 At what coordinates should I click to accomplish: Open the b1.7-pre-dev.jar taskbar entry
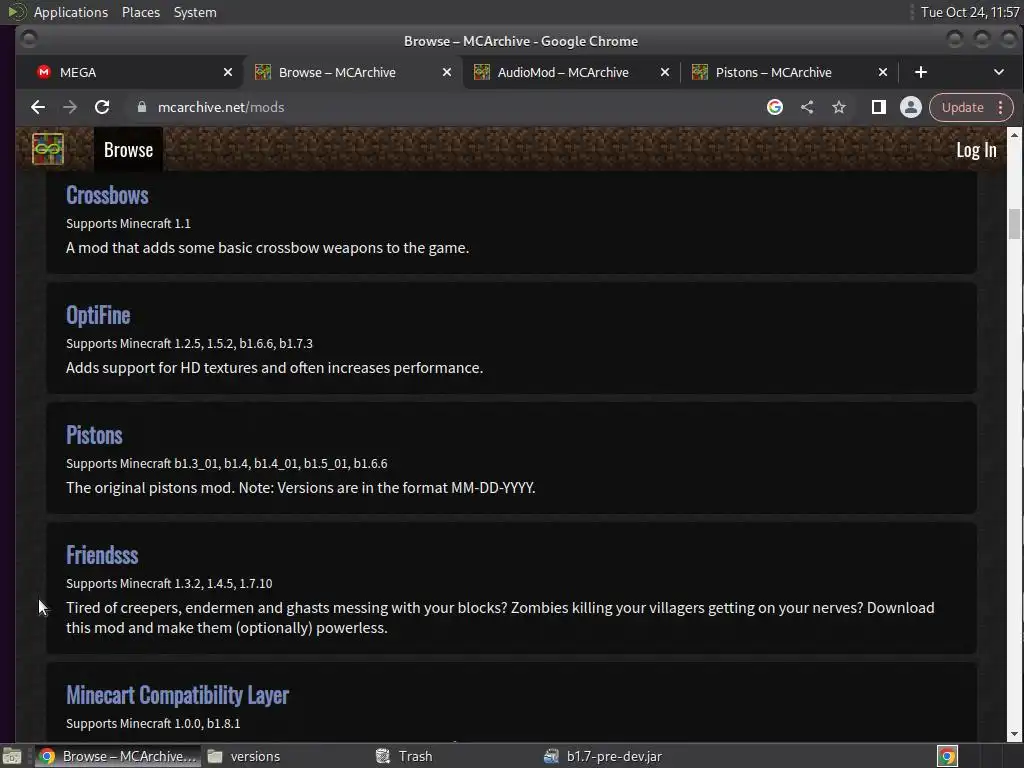tap(603, 756)
